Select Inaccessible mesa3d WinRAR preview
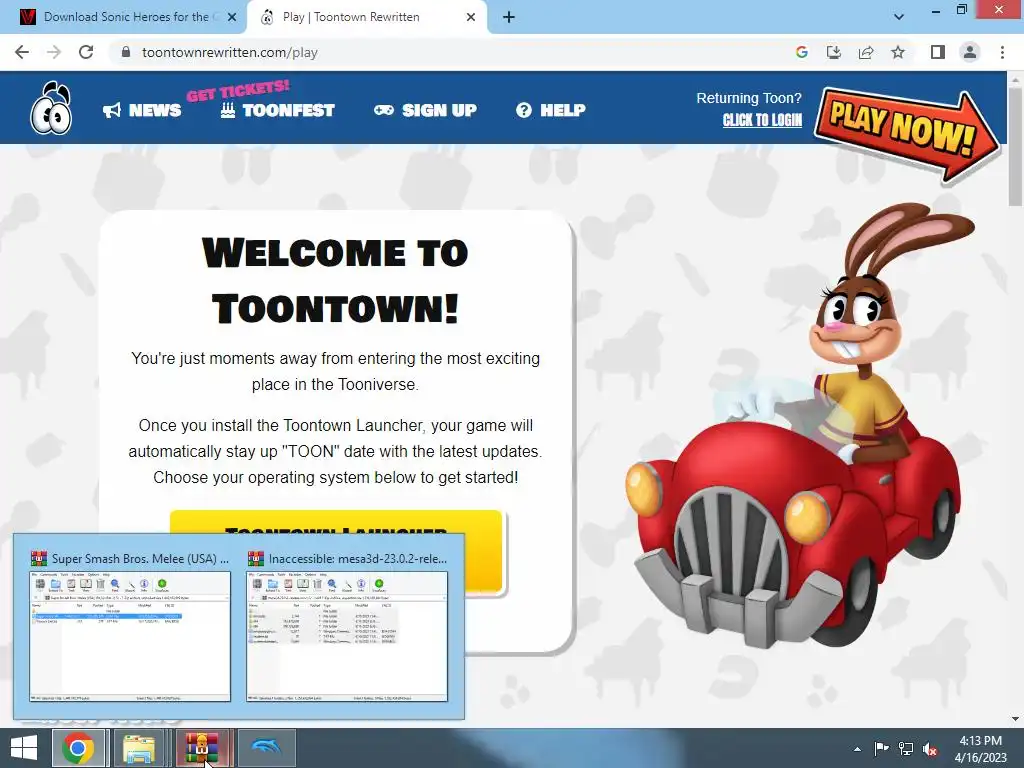 coord(347,627)
